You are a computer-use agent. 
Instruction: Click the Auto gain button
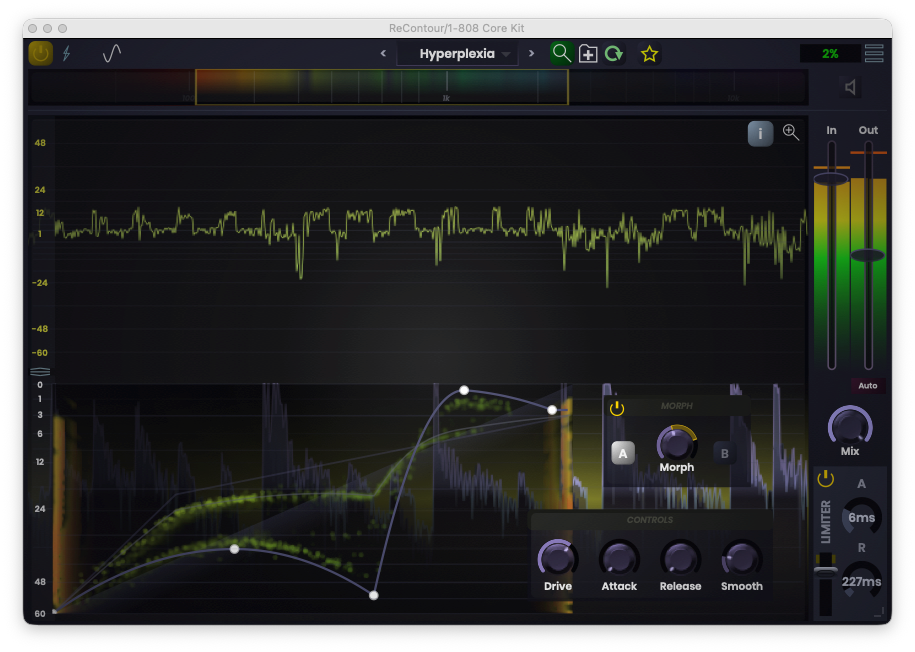tap(867, 385)
